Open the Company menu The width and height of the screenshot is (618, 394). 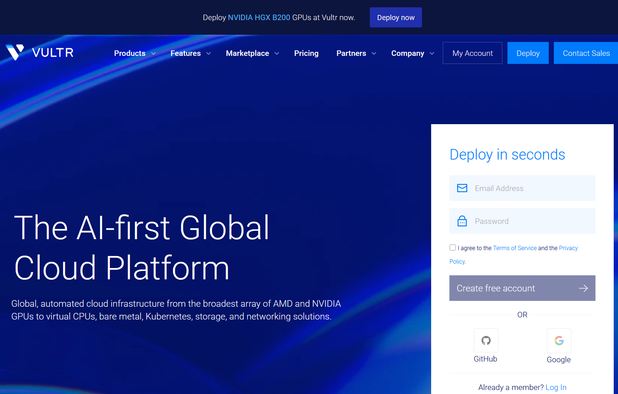tap(408, 53)
